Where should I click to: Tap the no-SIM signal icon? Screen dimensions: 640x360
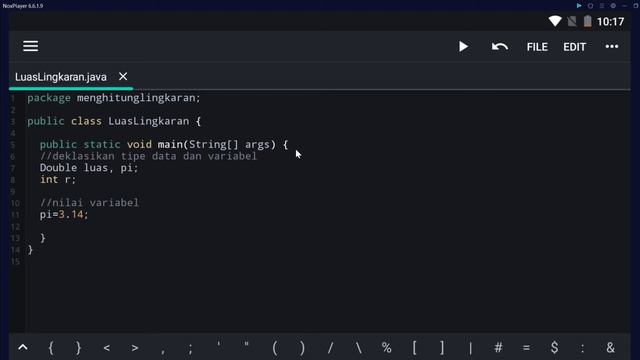(572, 21)
